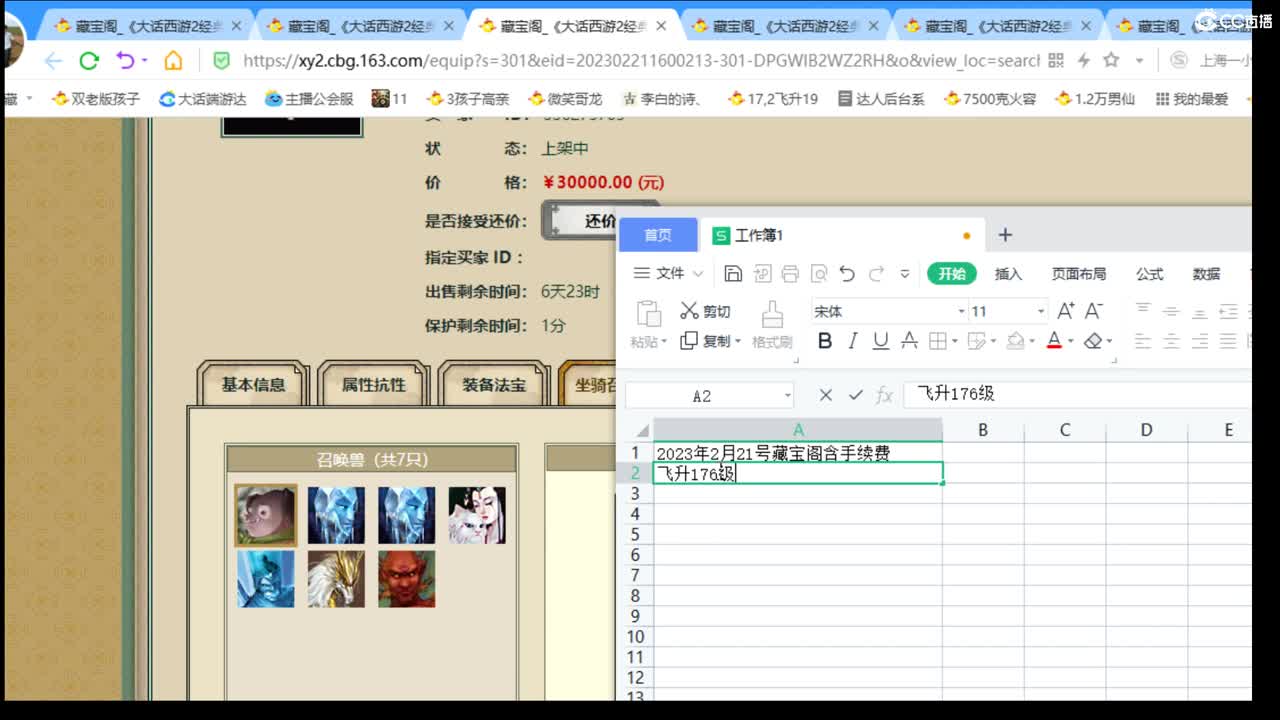This screenshot has height=720, width=1280.
Task: Open the 公式 ribbon tab
Action: click(1149, 273)
